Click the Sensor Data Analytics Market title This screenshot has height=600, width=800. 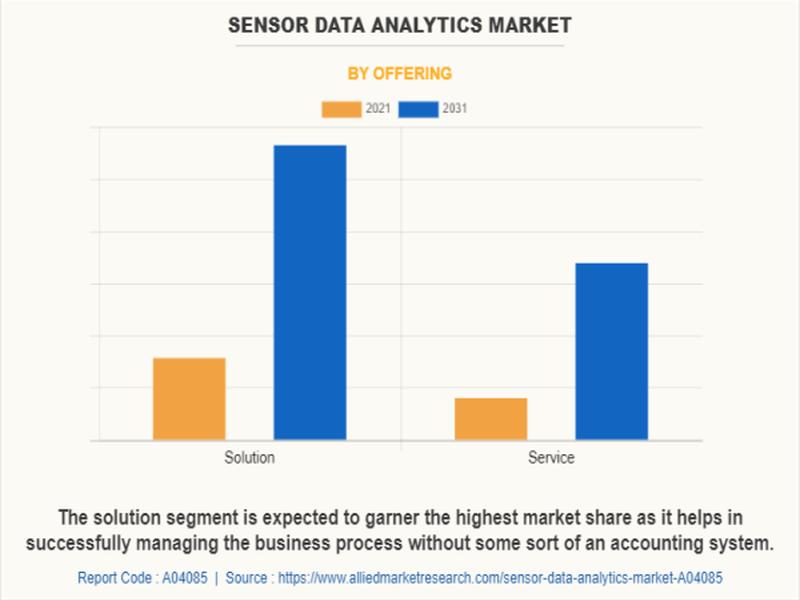pyautogui.click(x=399, y=26)
